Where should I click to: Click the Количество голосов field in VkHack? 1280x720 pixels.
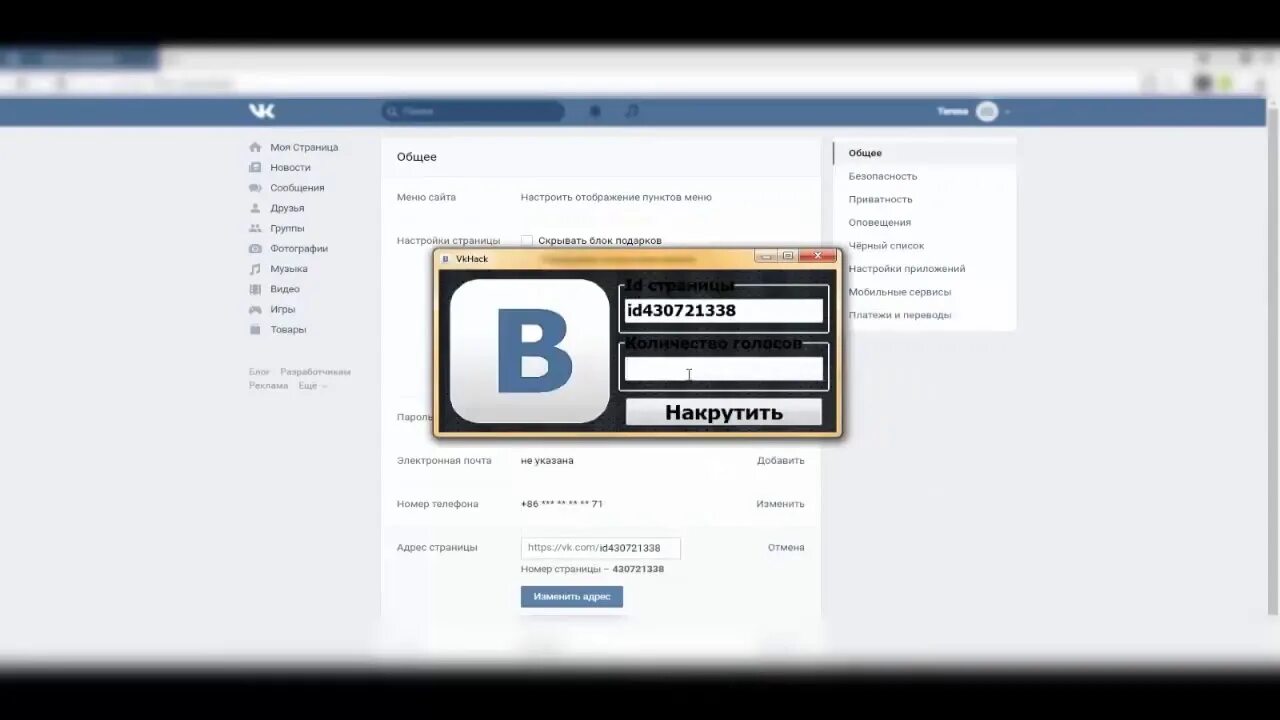pos(724,369)
